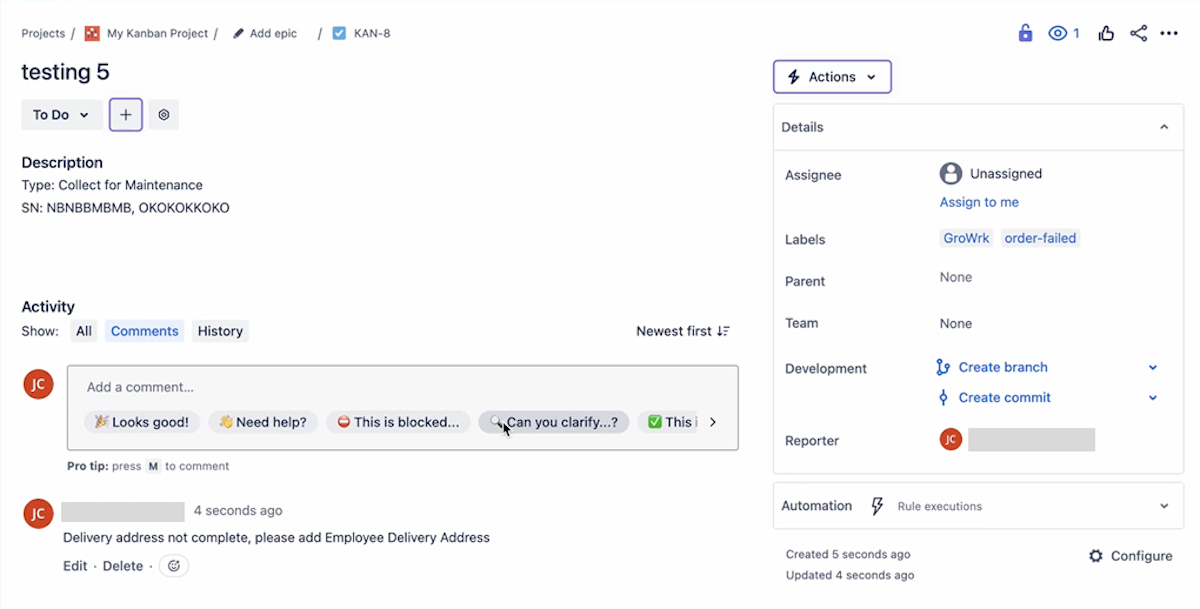1200x609 pixels.
Task: Click the settings gear beside the status
Action: (x=163, y=114)
